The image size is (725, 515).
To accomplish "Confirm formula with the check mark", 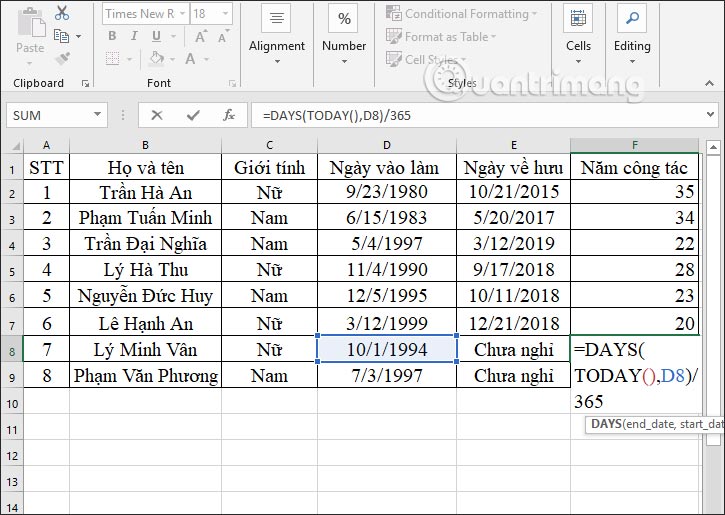I will click(x=193, y=115).
